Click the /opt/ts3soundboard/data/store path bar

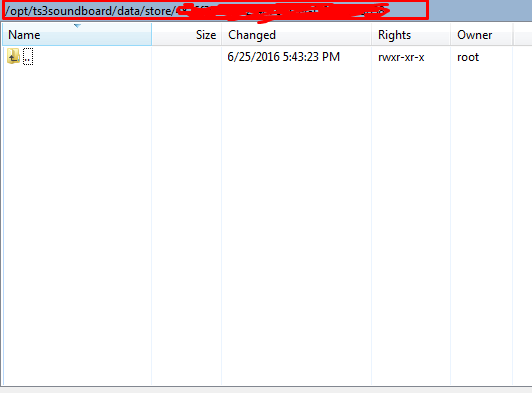point(216,11)
